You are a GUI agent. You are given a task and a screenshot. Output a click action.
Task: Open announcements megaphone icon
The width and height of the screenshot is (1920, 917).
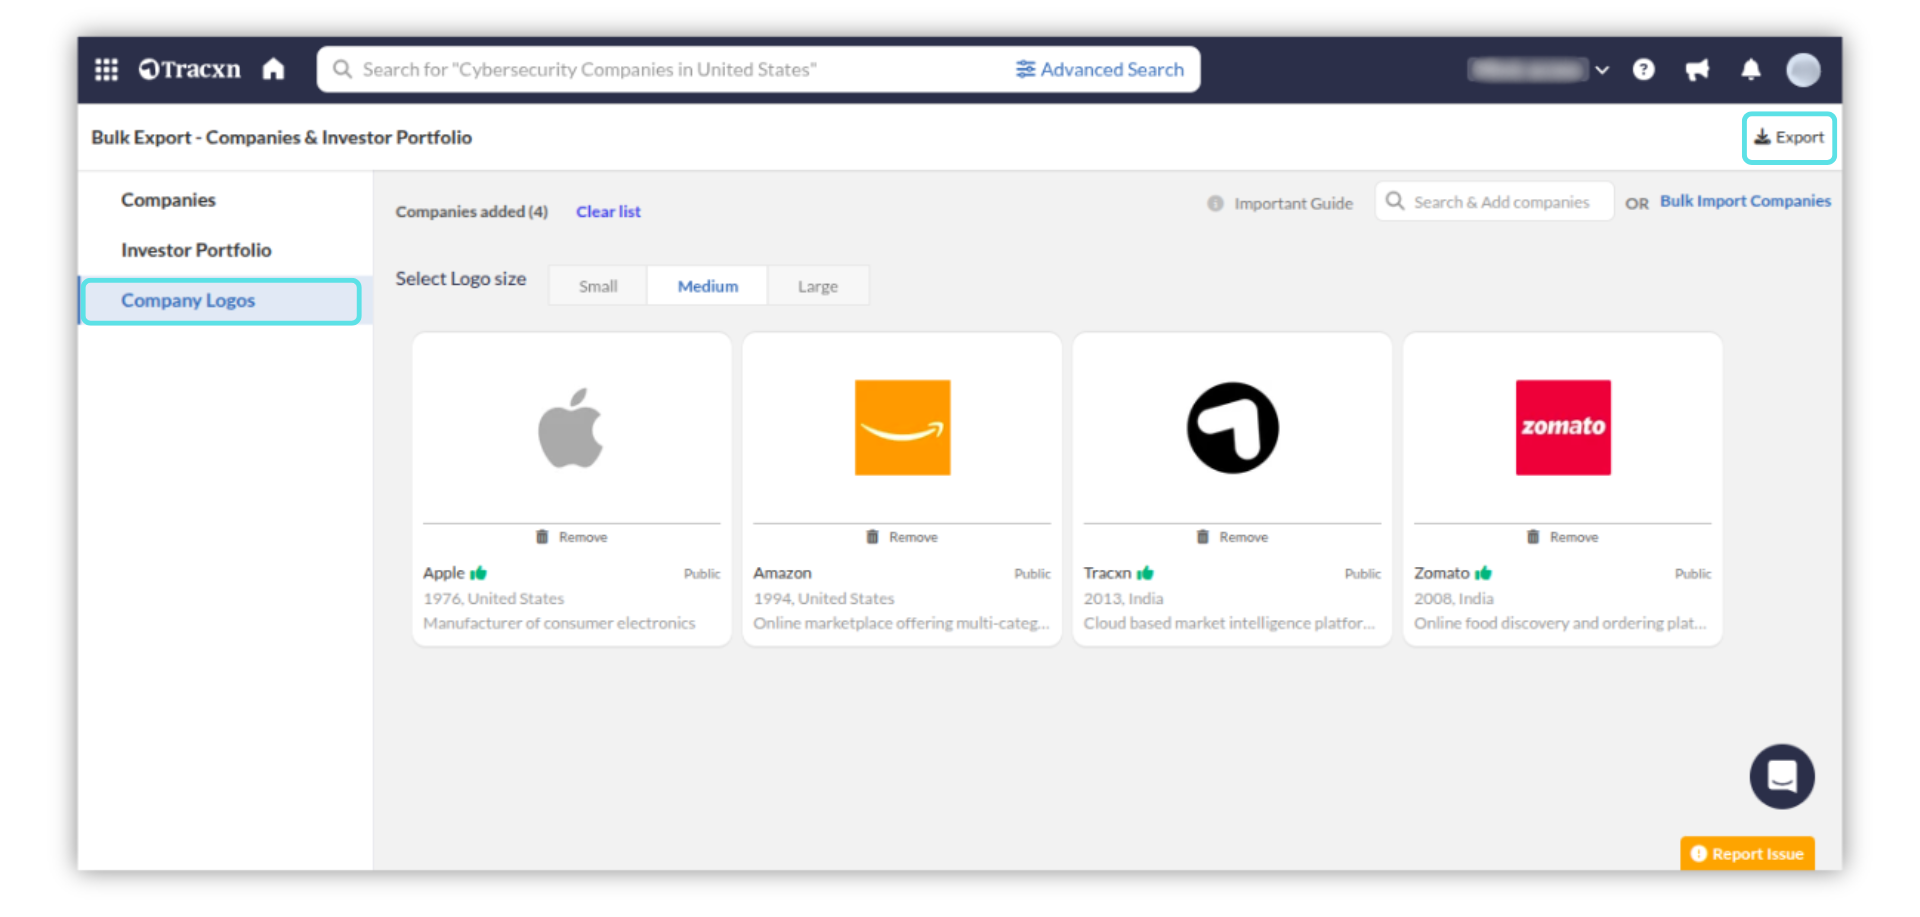1697,69
